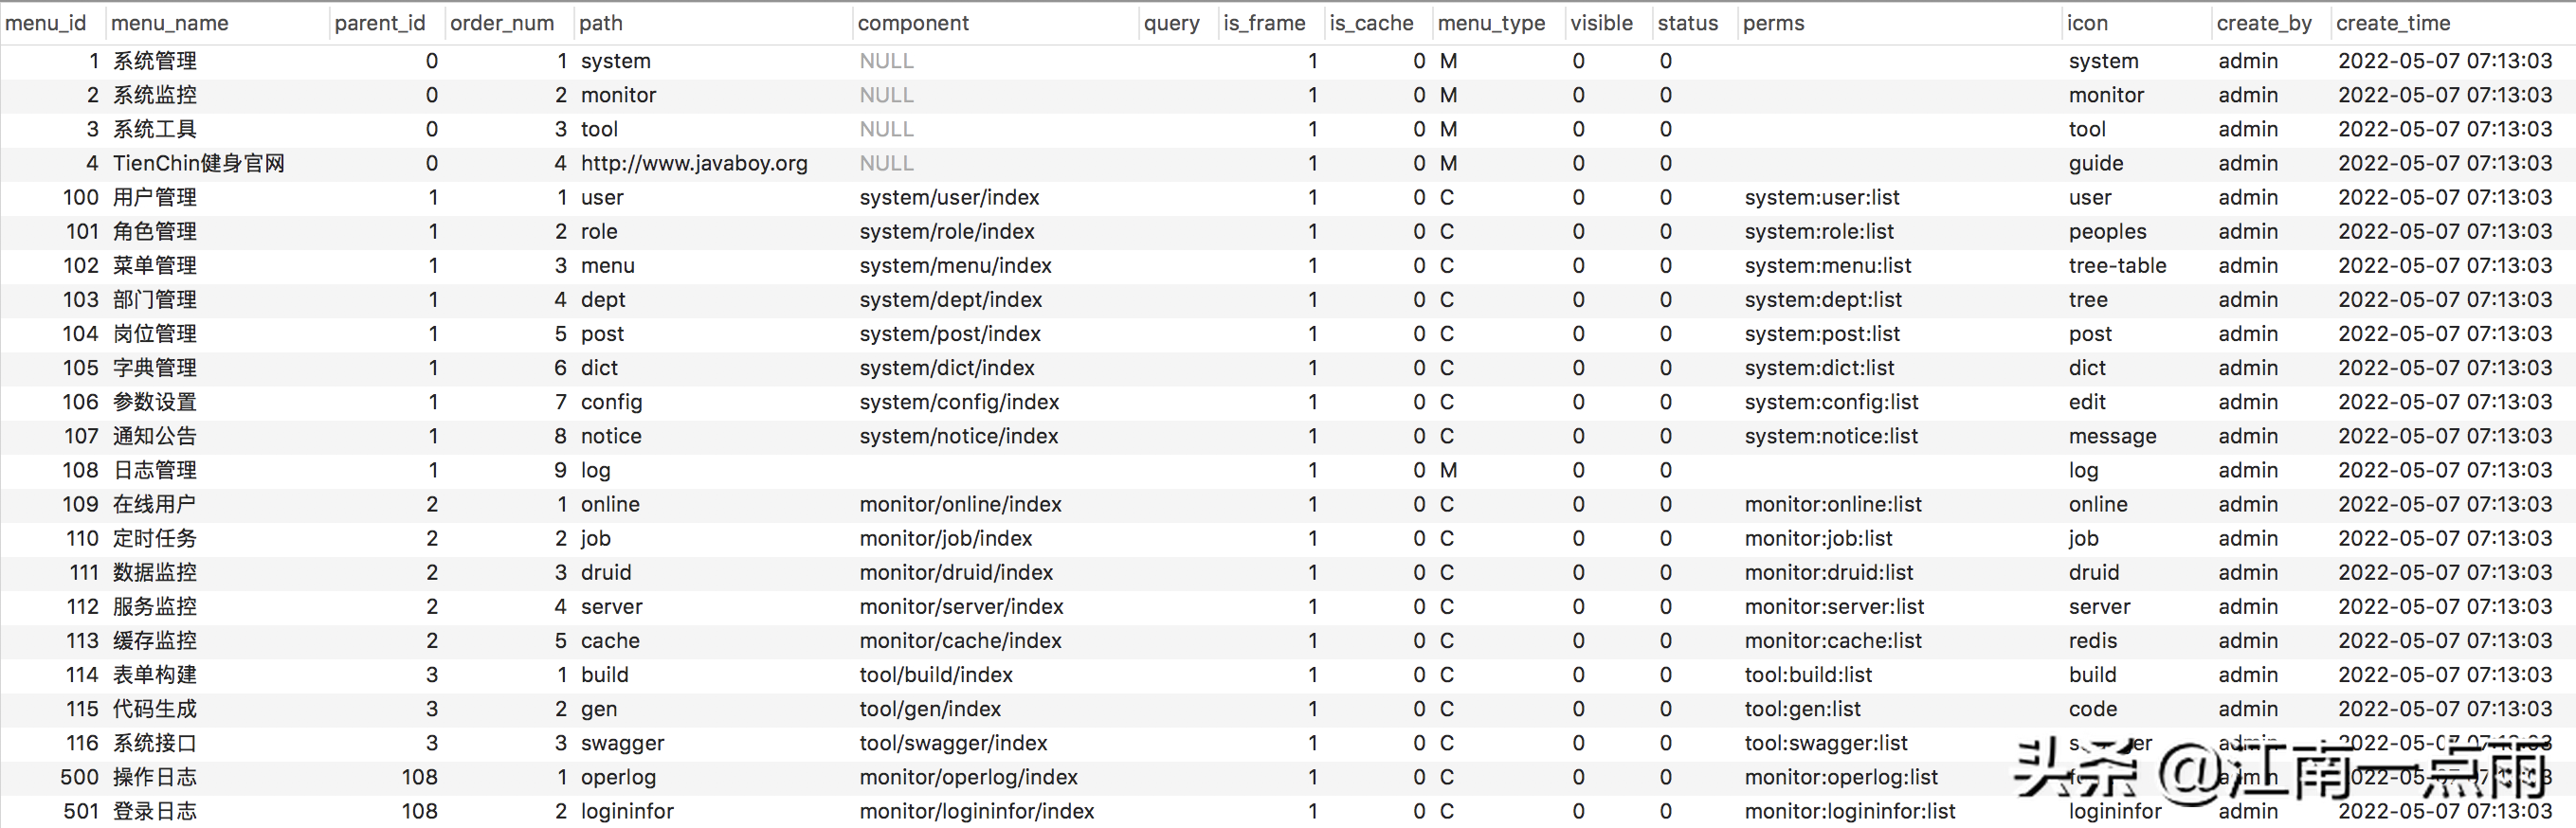Select the peoples icon cell

click(x=2107, y=231)
